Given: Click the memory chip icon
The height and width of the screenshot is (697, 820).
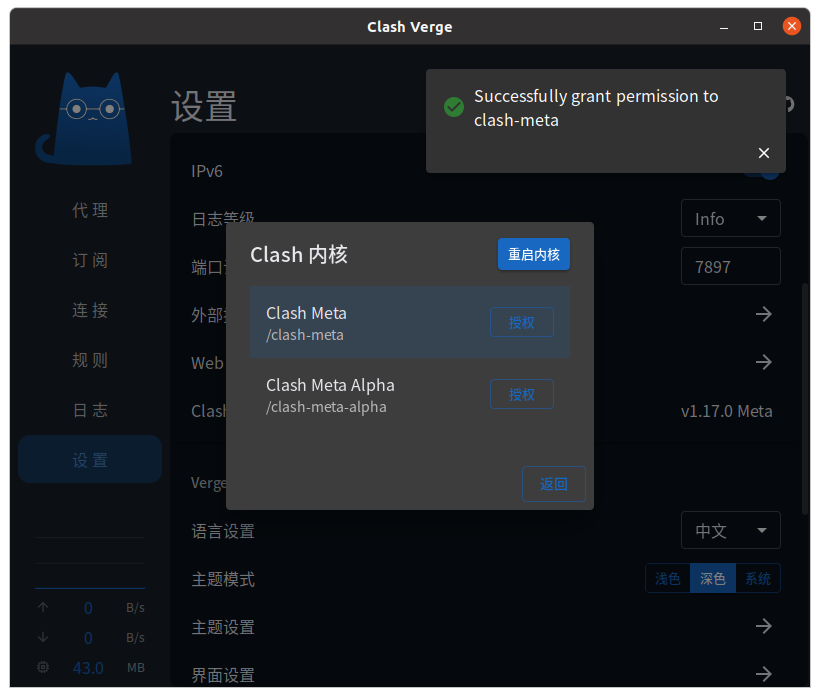Looking at the screenshot, I should coord(43,667).
